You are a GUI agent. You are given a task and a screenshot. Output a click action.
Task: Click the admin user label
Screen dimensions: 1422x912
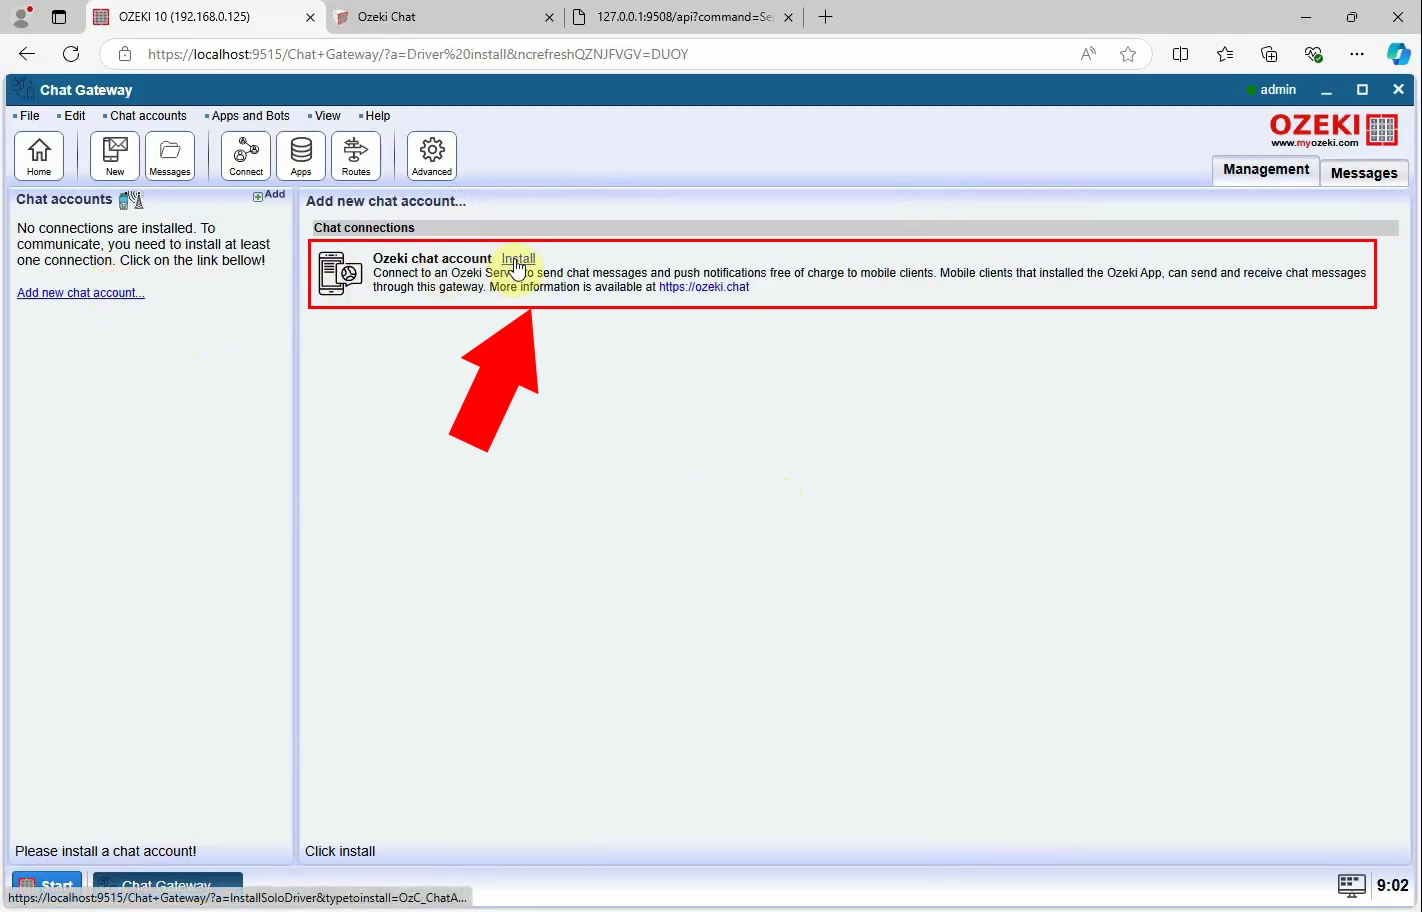pos(1277,90)
